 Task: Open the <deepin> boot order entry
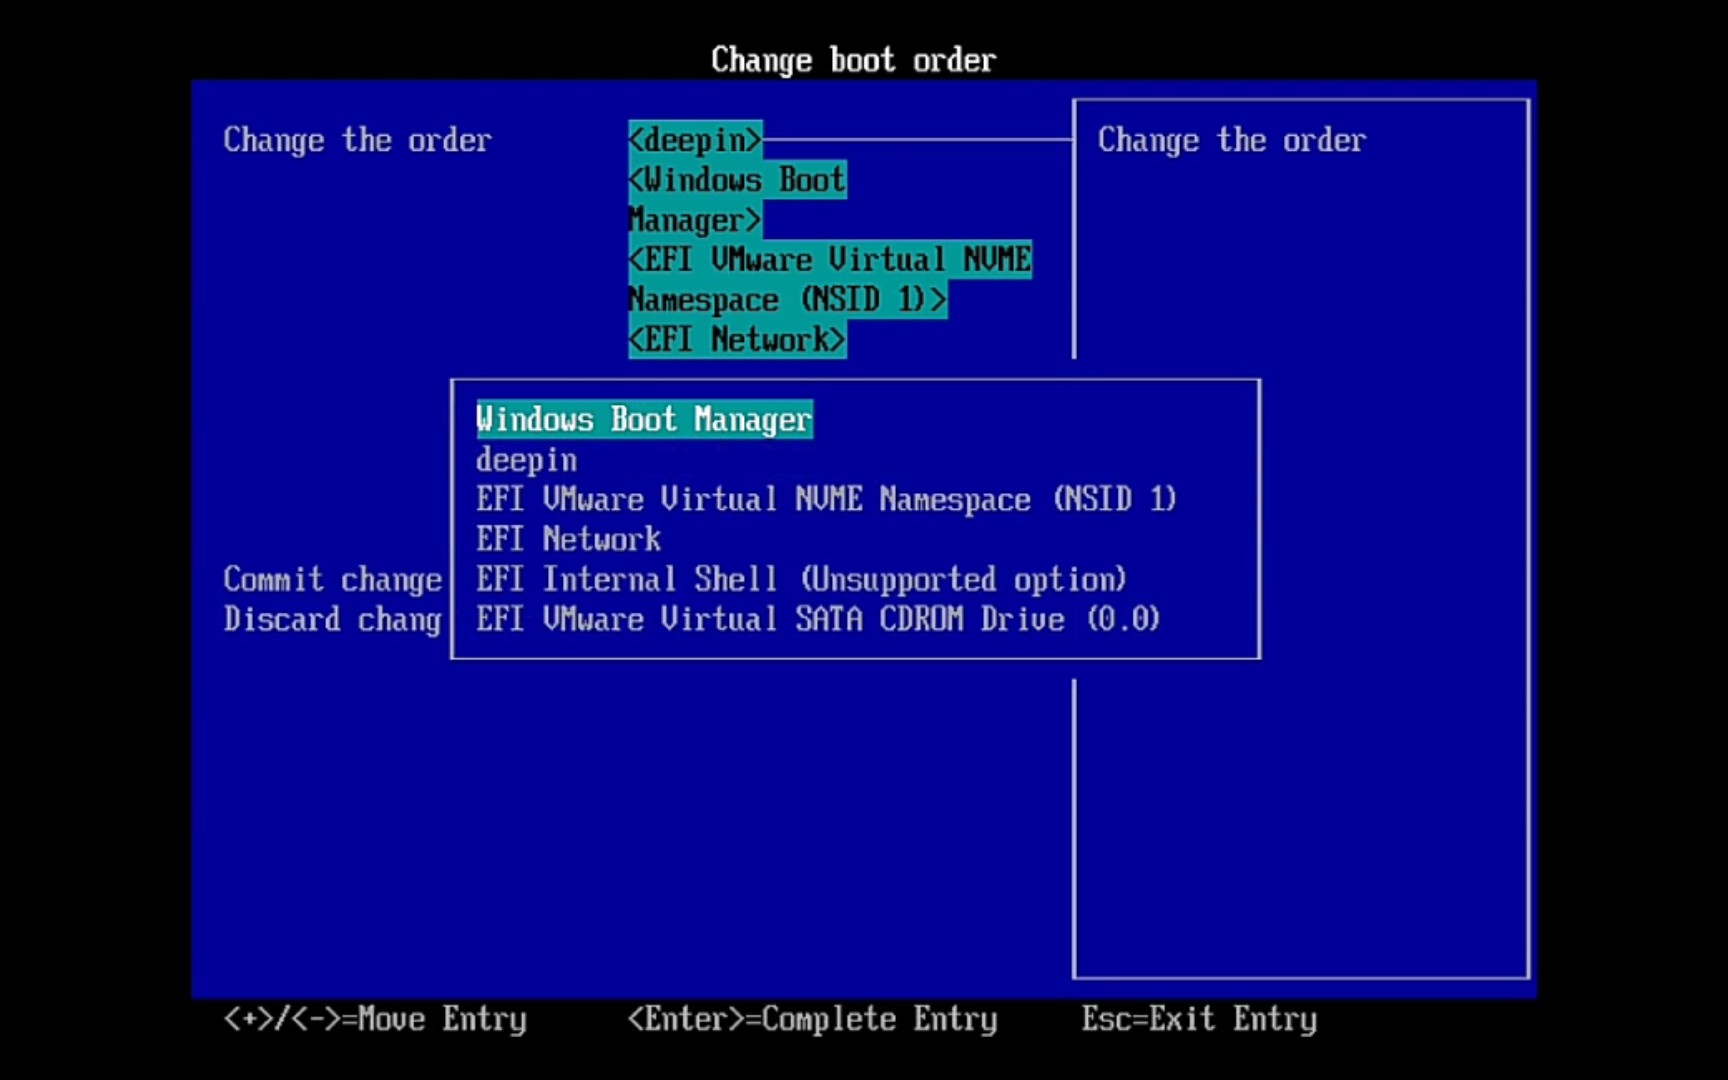coord(694,140)
